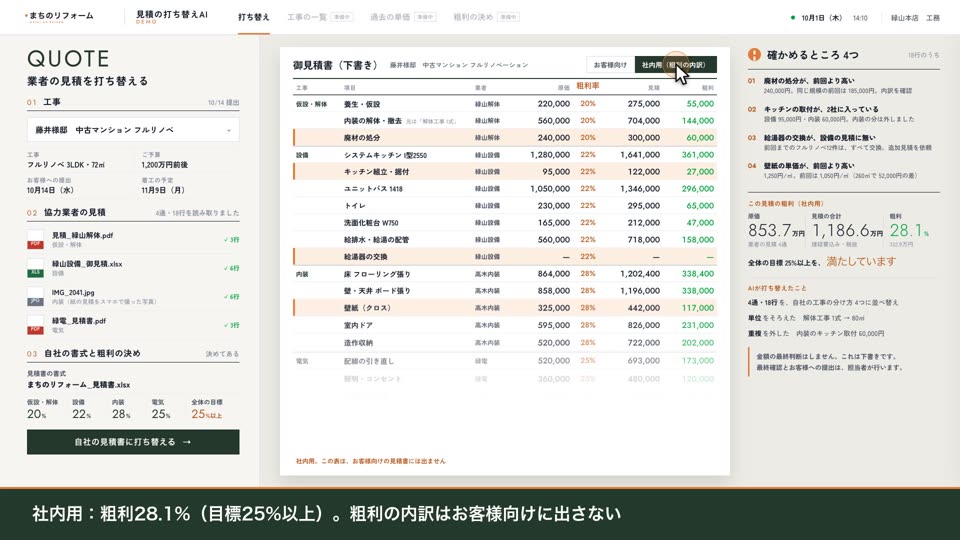Click the 廃材の処分 row name
The width and height of the screenshot is (960, 540).
pos(362,138)
